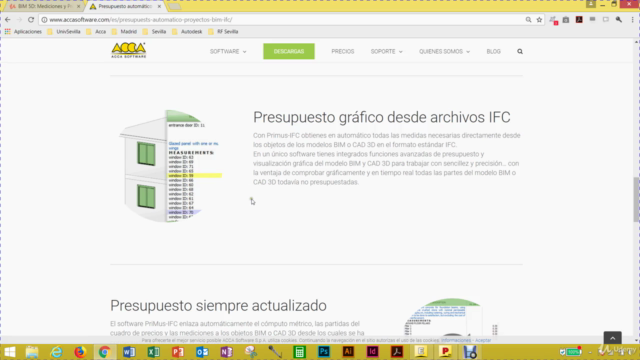Click the ACCA Software logo
This screenshot has height=360, width=640.
click(129, 51)
